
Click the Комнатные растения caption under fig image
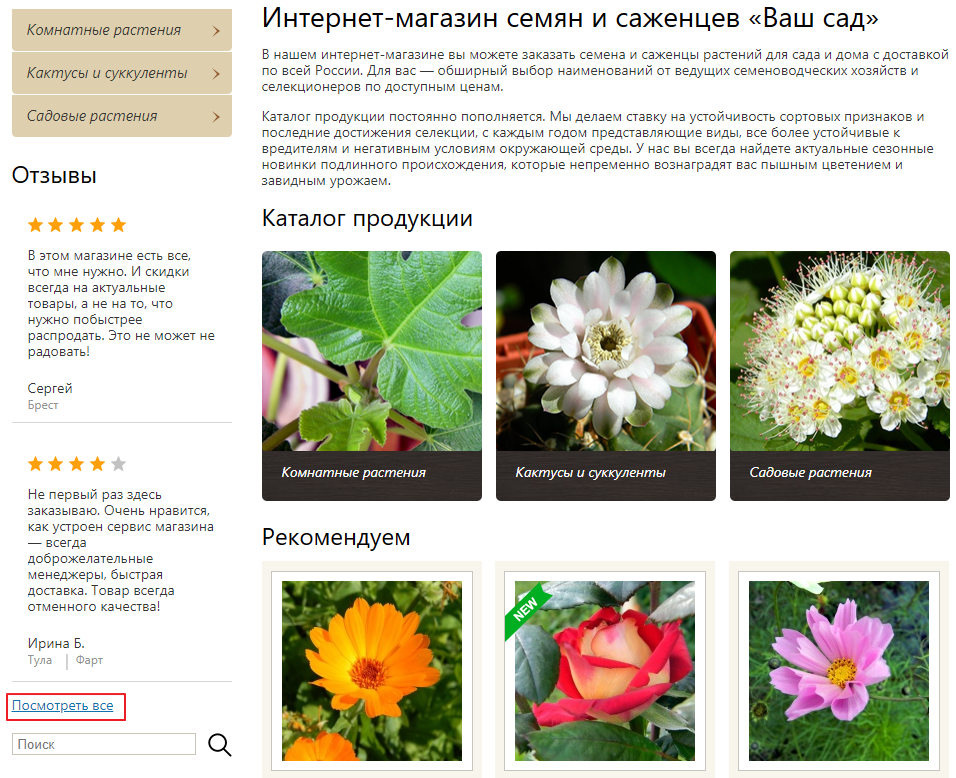(354, 473)
